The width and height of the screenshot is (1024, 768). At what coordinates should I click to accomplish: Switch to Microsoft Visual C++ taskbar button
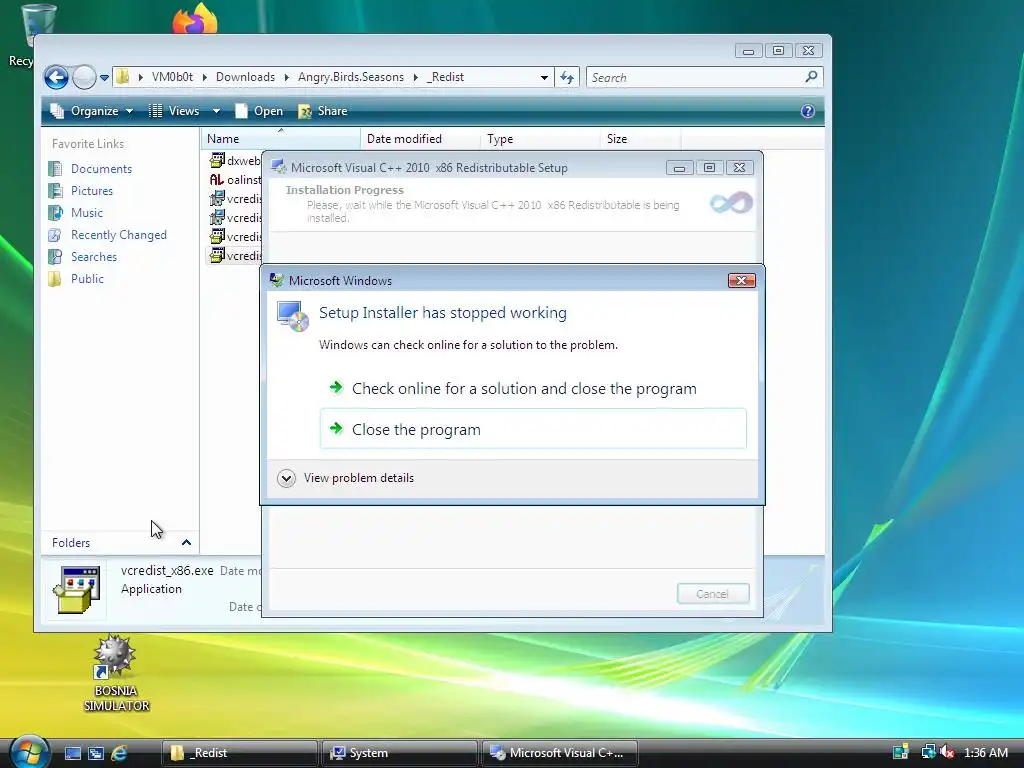(x=560, y=753)
